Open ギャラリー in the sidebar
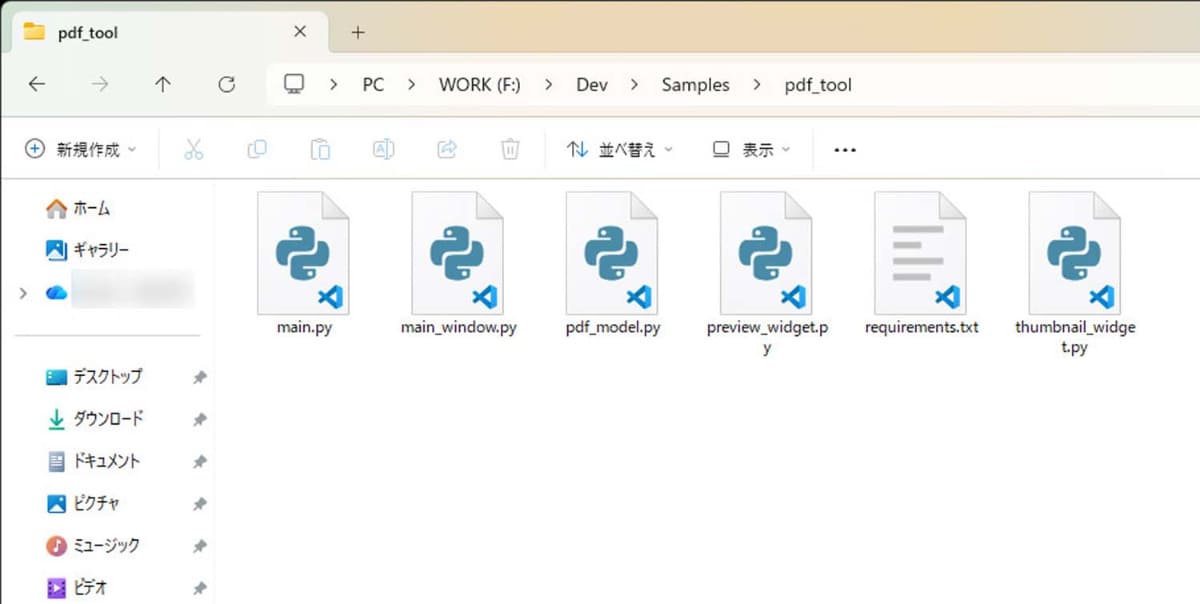 pos(88,249)
